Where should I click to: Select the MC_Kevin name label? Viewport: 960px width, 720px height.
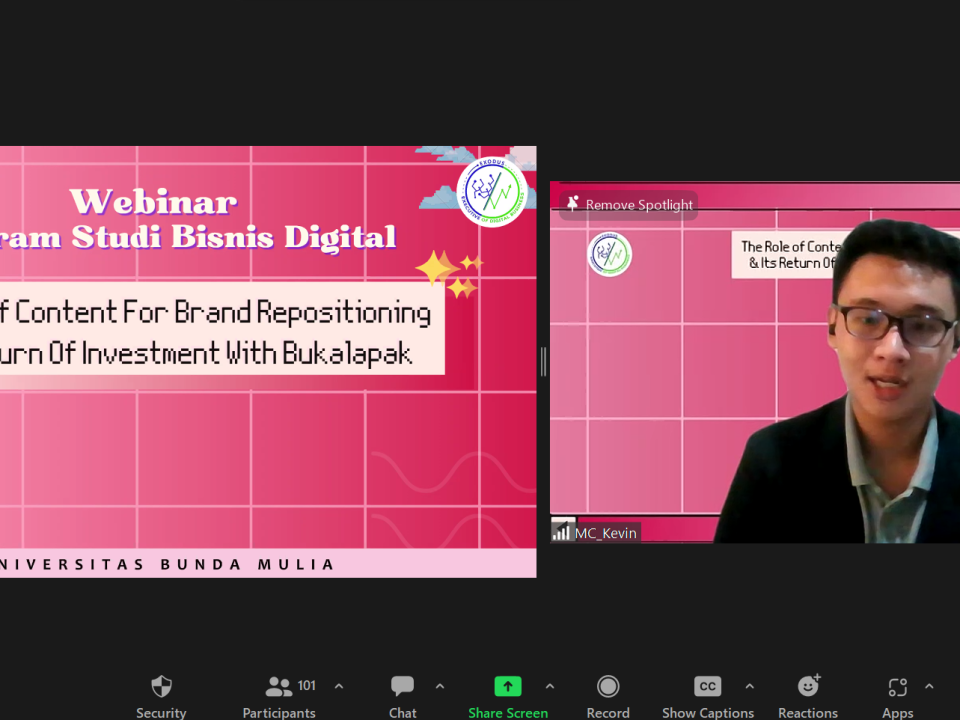[606, 533]
